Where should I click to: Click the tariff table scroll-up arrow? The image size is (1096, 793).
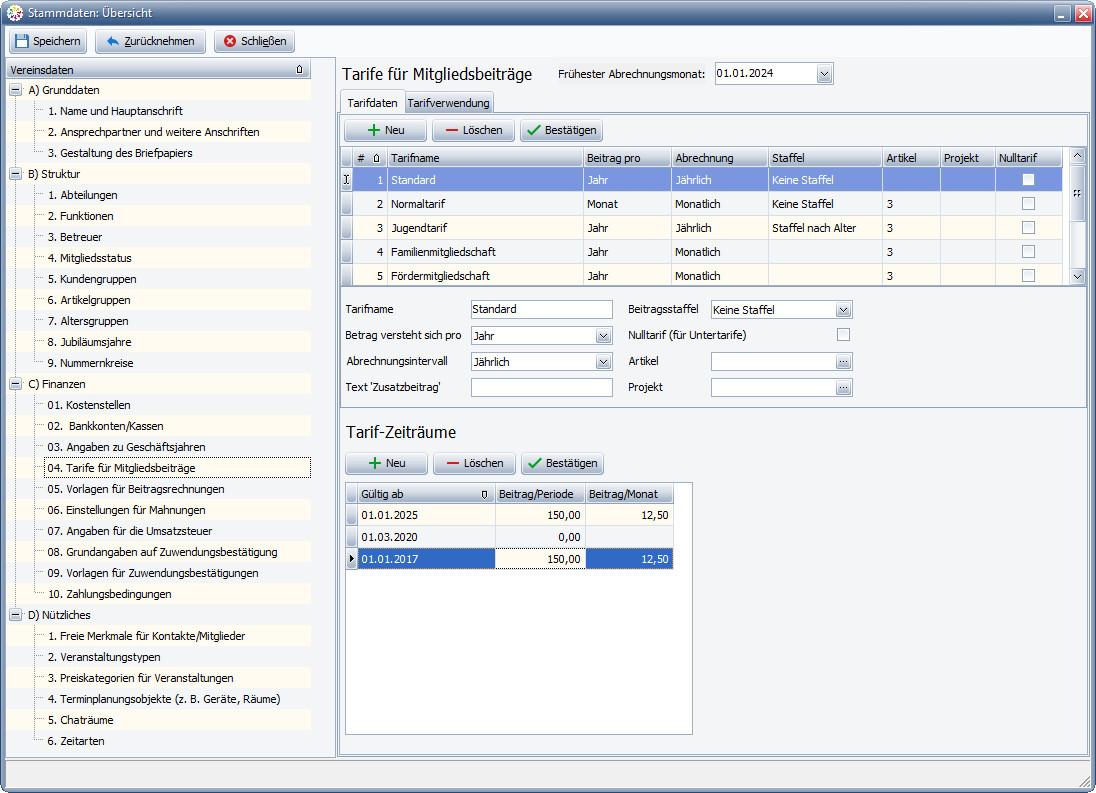(1077, 156)
